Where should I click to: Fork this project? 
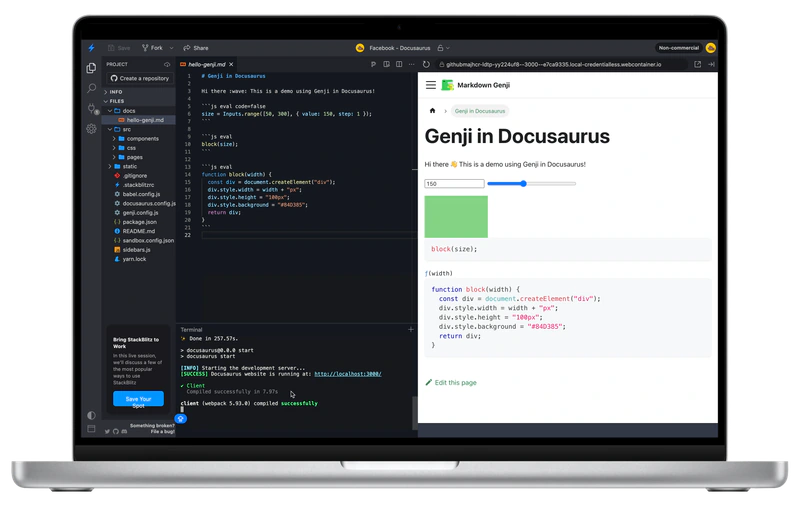[x=152, y=48]
